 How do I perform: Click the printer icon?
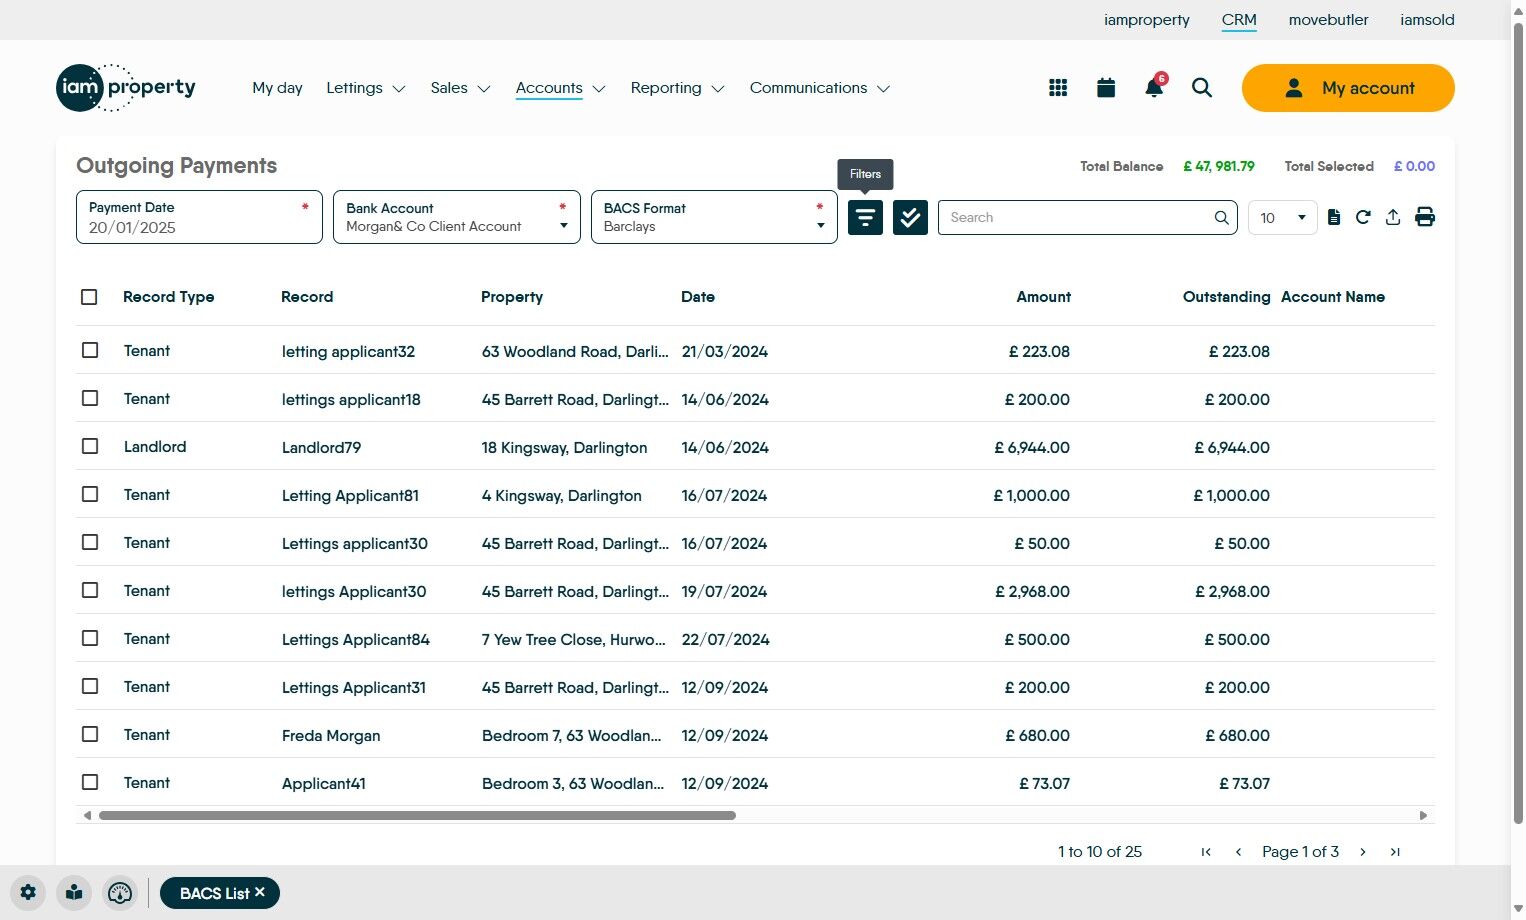[1425, 217]
